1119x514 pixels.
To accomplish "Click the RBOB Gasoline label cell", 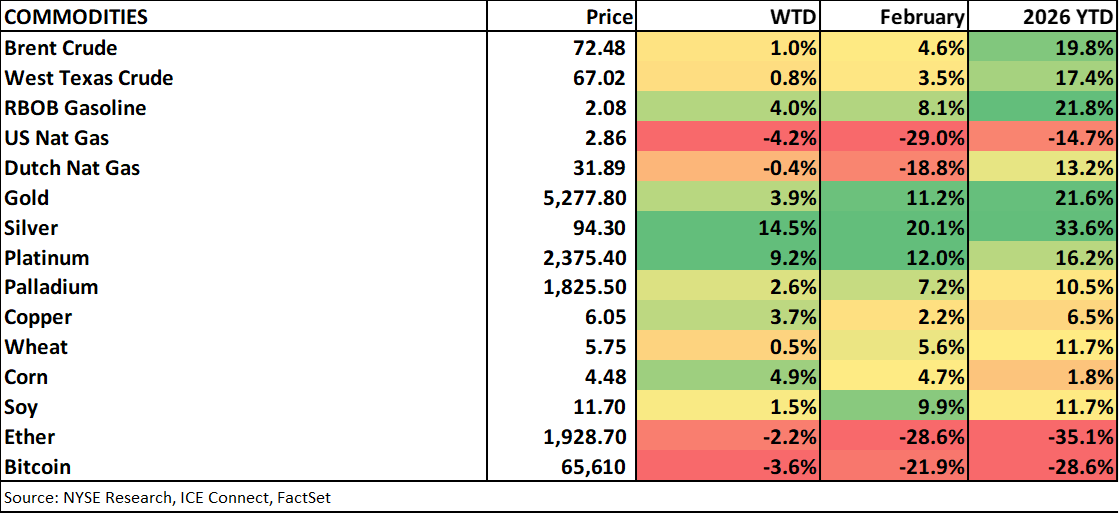I will coord(75,108).
